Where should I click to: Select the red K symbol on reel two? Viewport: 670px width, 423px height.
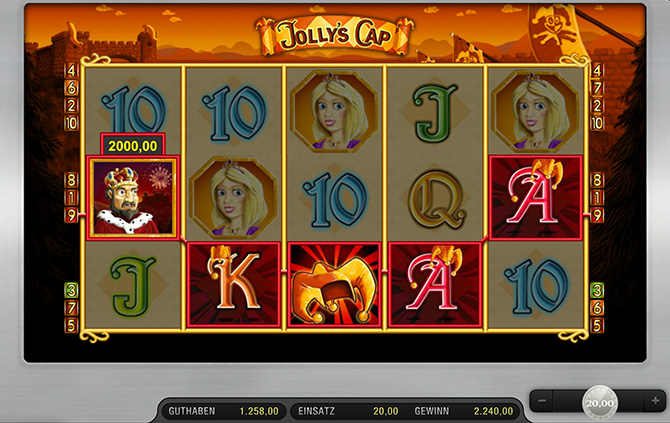click(x=234, y=285)
